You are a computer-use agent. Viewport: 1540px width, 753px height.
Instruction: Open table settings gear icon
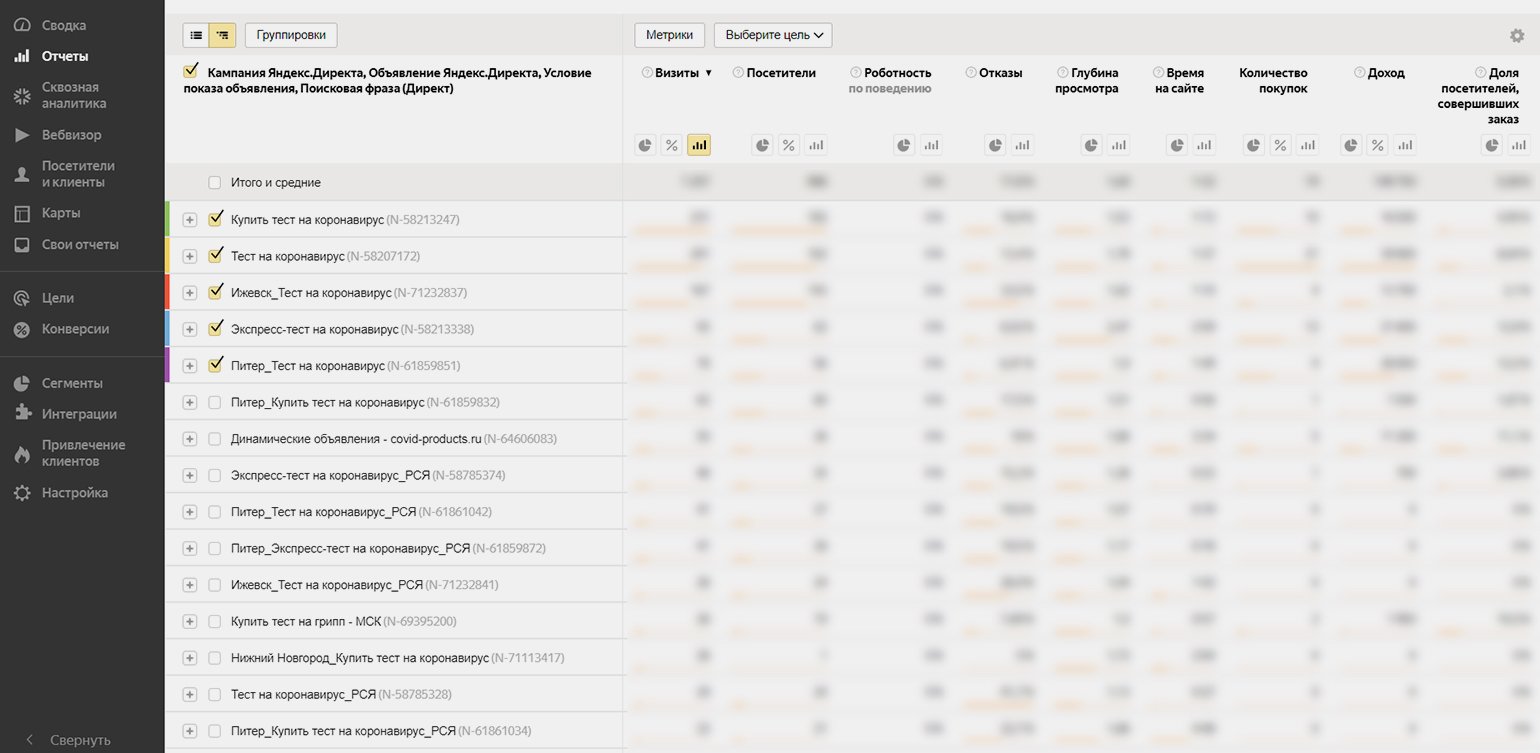click(1517, 36)
